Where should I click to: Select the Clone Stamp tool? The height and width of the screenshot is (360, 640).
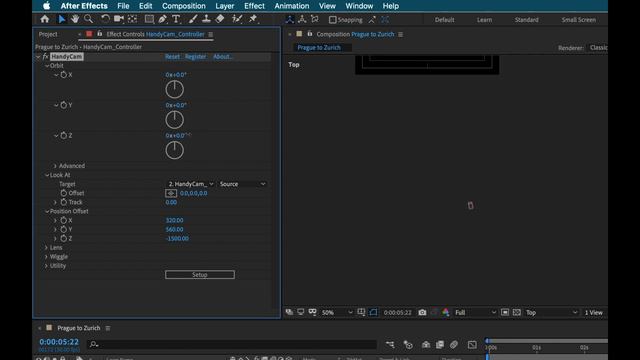(x=207, y=19)
